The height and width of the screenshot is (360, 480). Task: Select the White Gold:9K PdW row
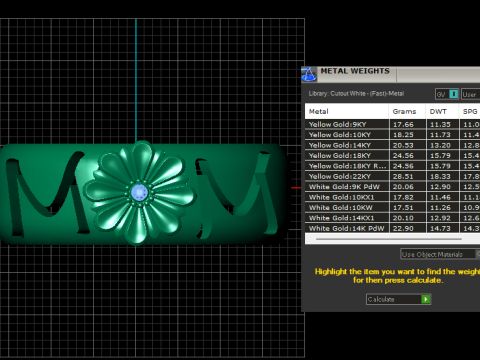[x=392, y=187]
